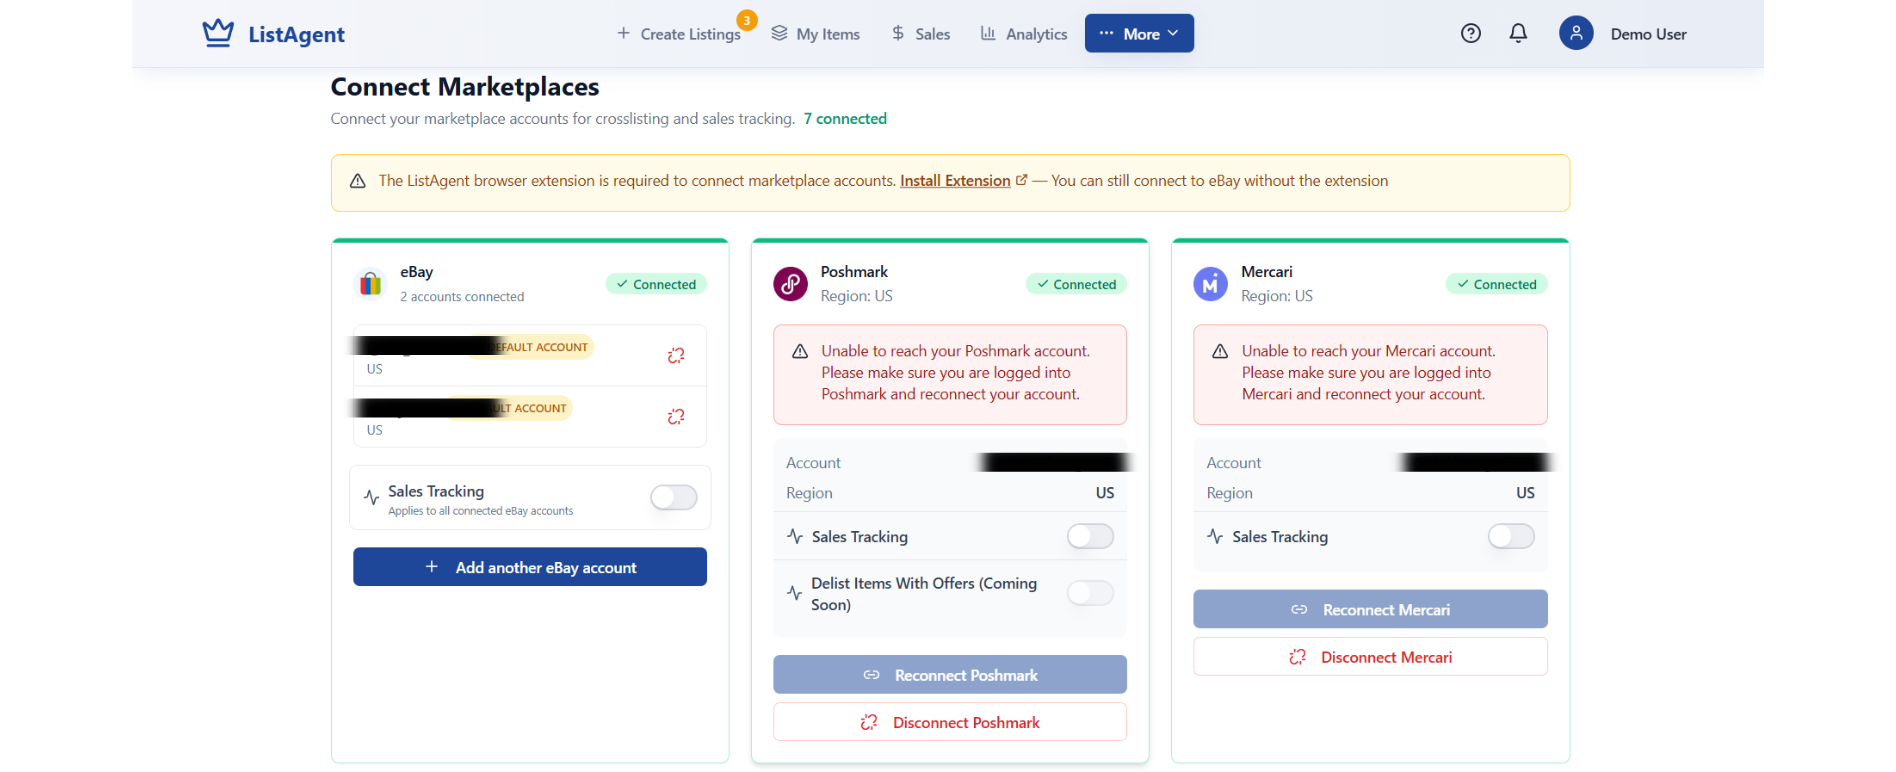
Task: Click the warning icon in Poshmark error
Action: point(800,351)
